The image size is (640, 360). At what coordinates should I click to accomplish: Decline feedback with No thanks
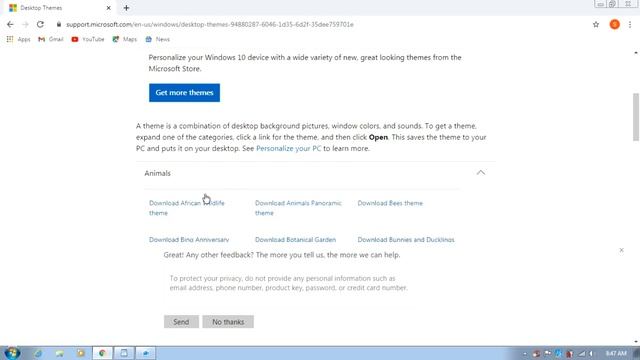click(x=228, y=322)
